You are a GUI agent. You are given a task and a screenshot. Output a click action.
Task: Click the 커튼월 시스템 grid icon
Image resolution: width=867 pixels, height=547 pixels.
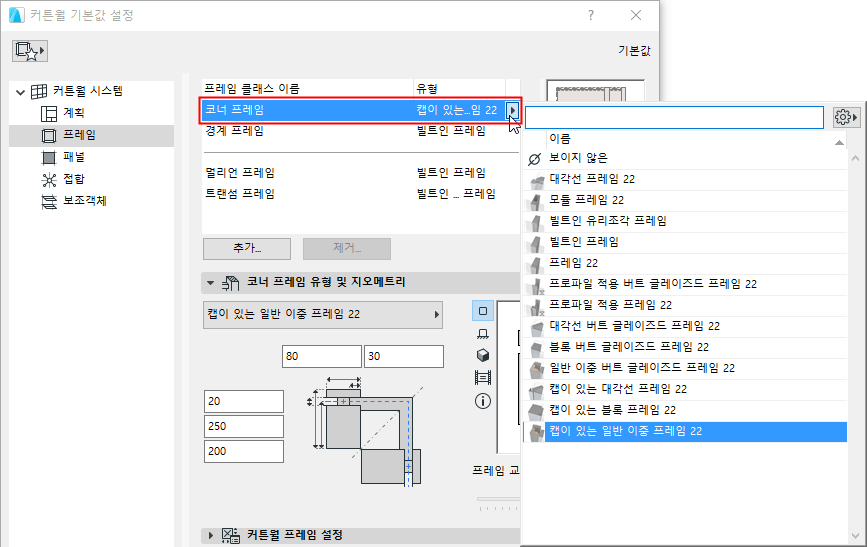[39, 91]
